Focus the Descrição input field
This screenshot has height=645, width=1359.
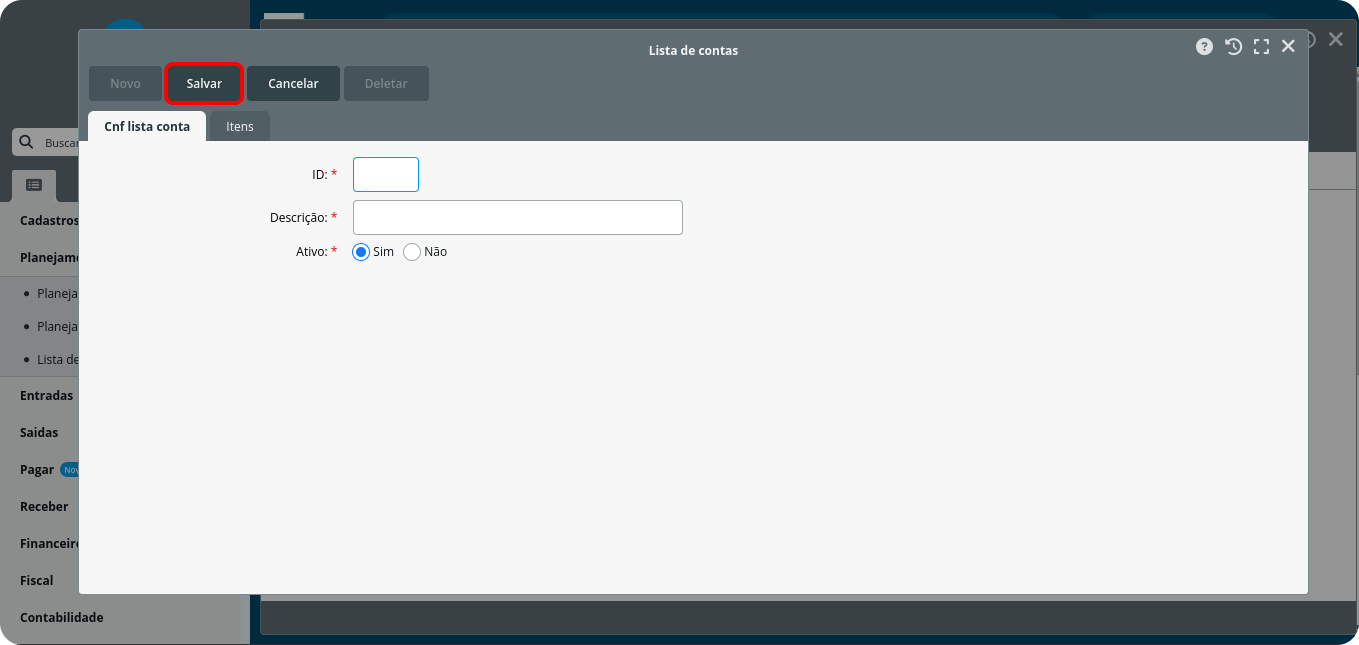click(x=518, y=217)
